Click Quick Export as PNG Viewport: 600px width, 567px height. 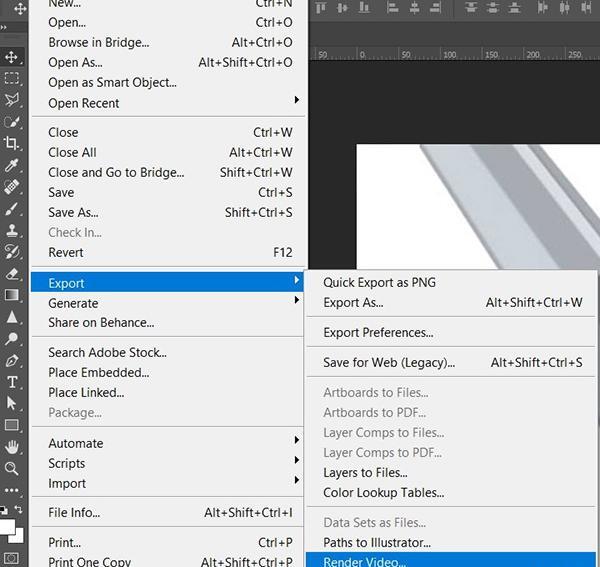click(x=452, y=283)
